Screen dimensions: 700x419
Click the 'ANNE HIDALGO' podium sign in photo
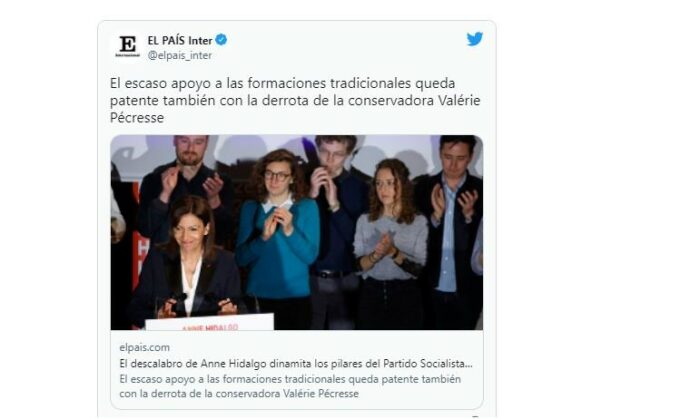[x=209, y=323]
